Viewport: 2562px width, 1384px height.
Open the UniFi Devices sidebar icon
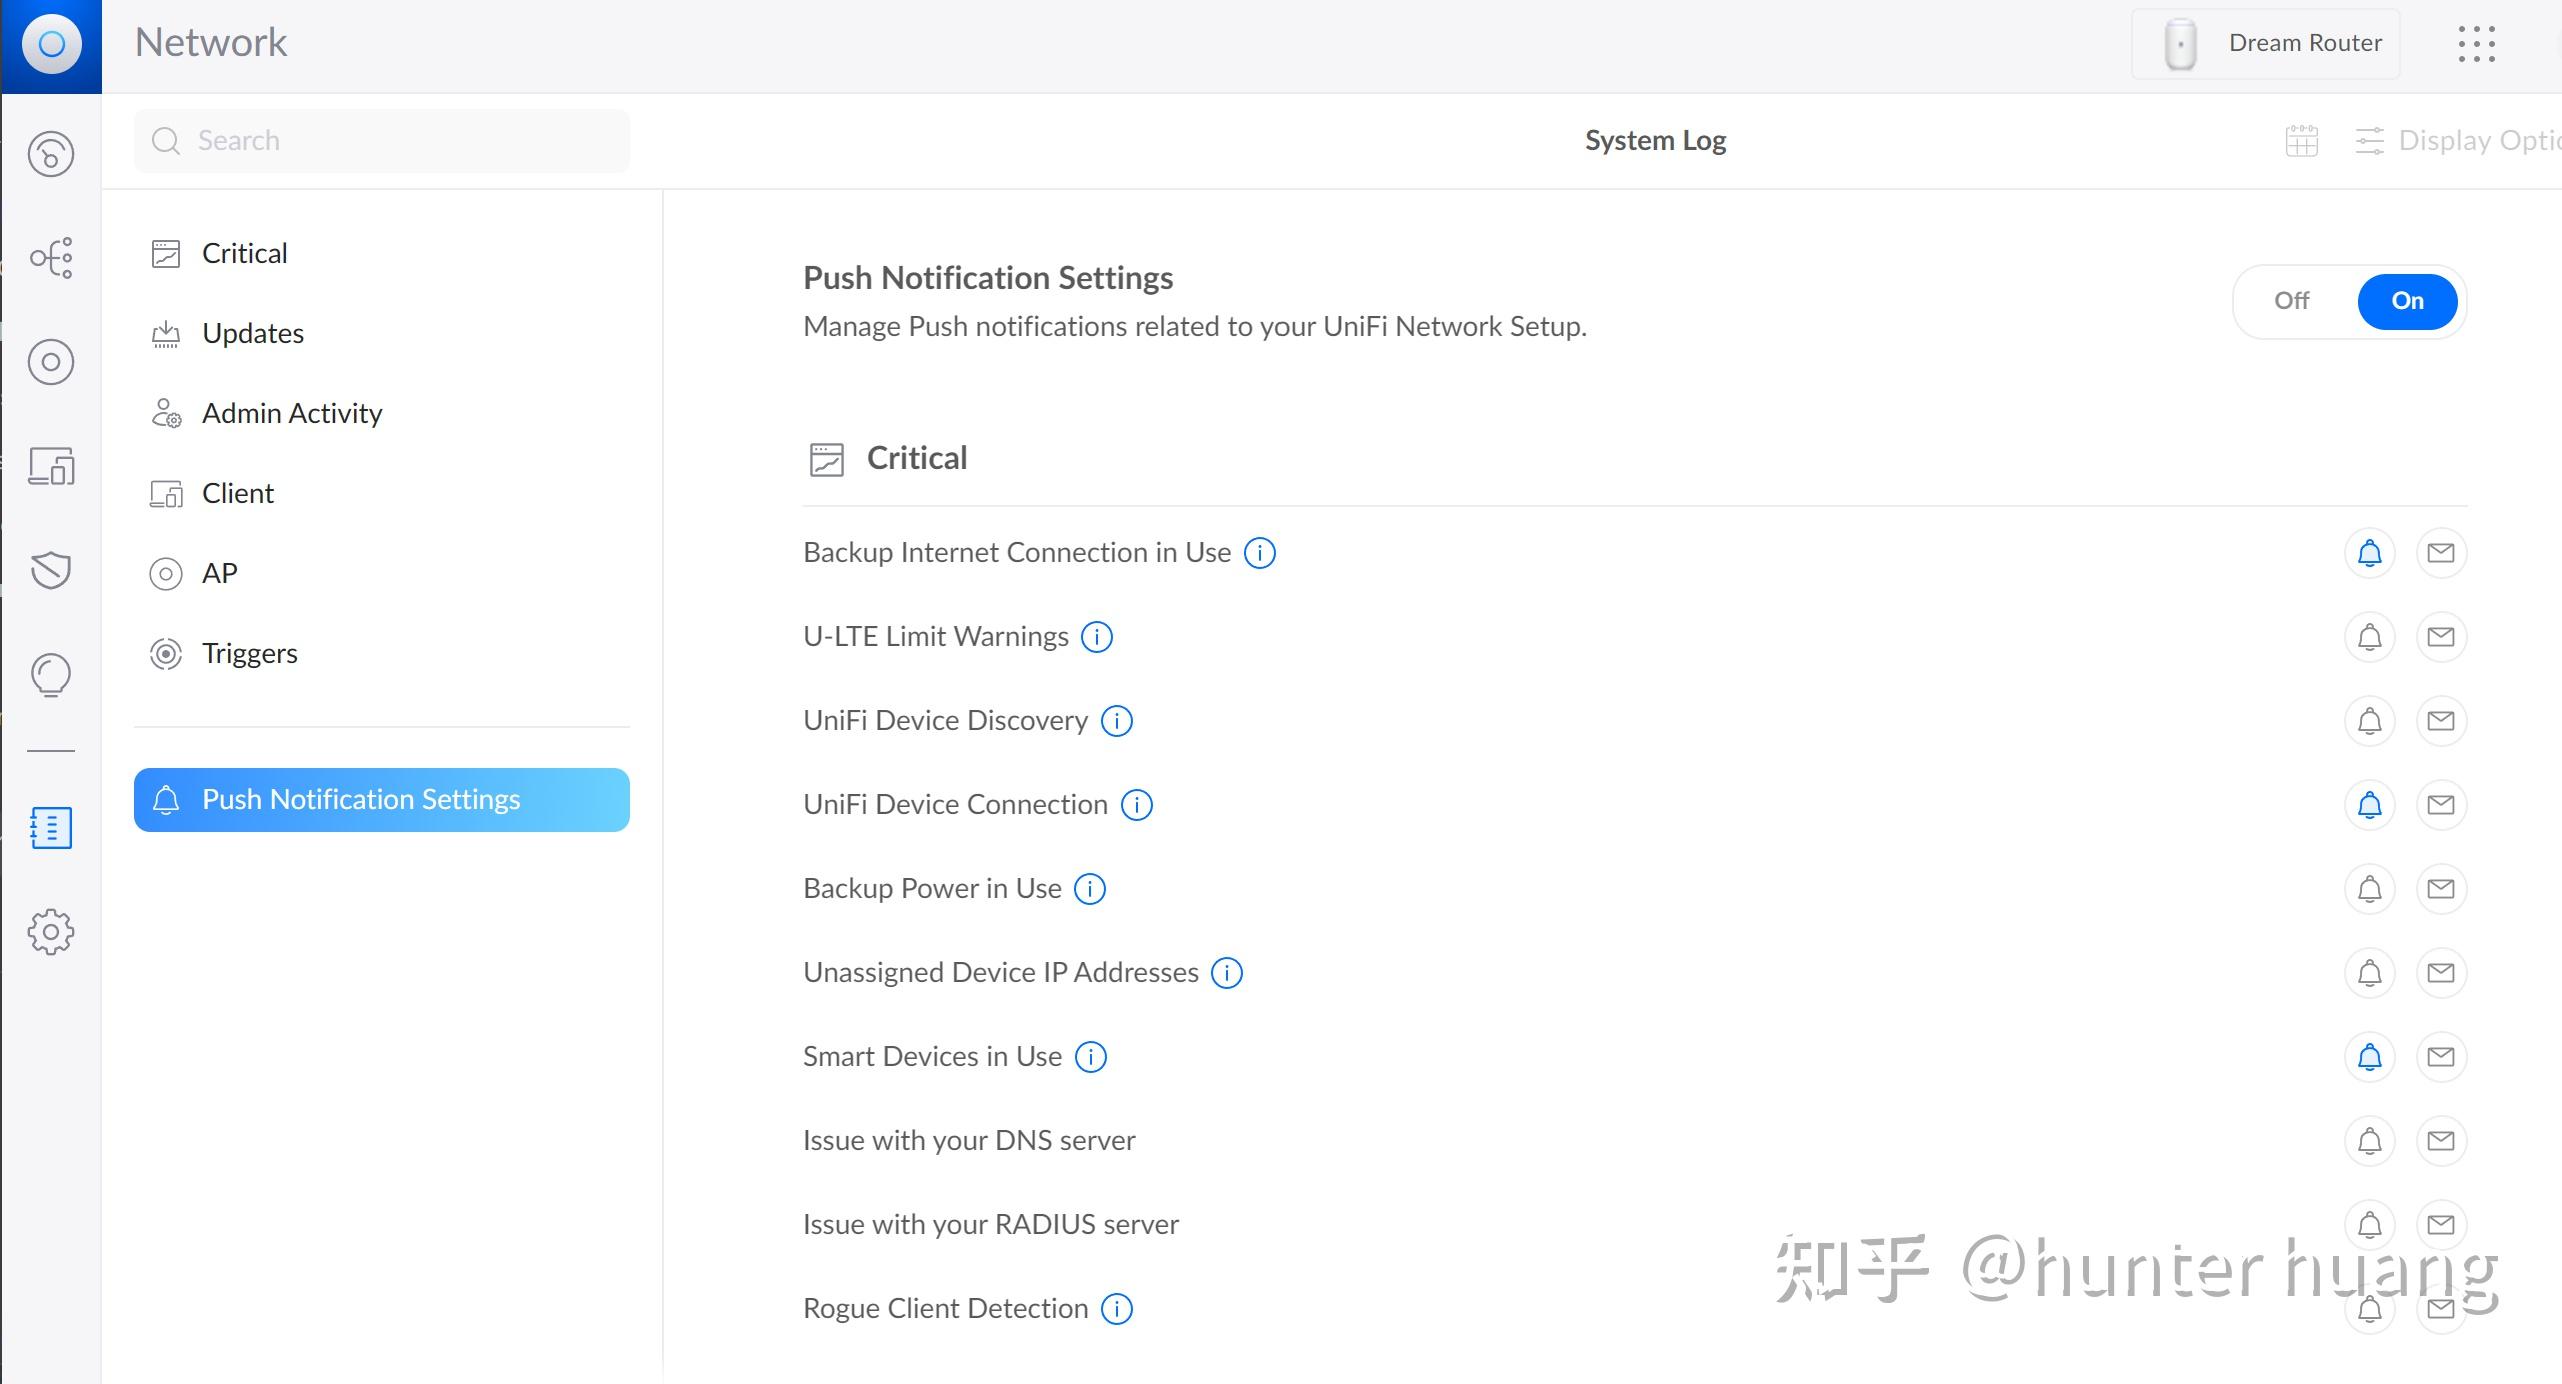51,362
